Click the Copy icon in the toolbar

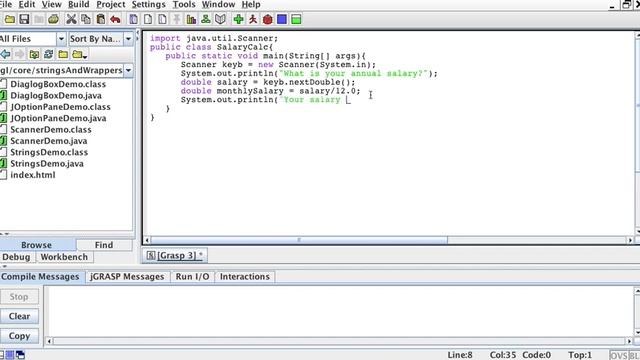tap(86, 19)
